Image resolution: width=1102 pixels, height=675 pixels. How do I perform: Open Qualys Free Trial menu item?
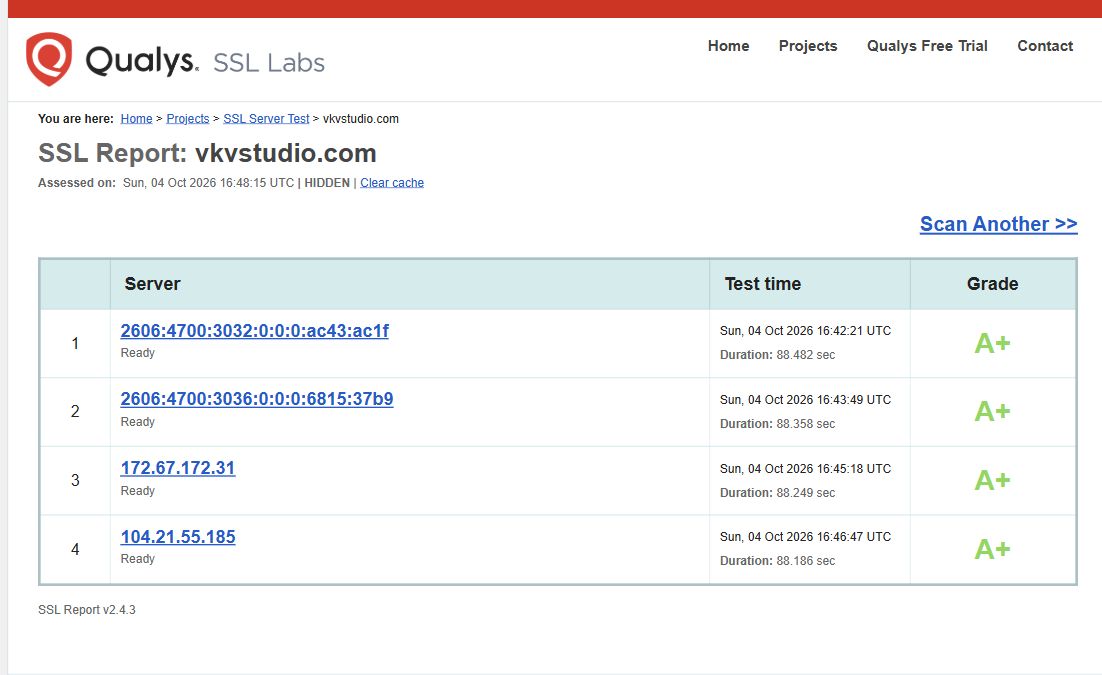[927, 46]
